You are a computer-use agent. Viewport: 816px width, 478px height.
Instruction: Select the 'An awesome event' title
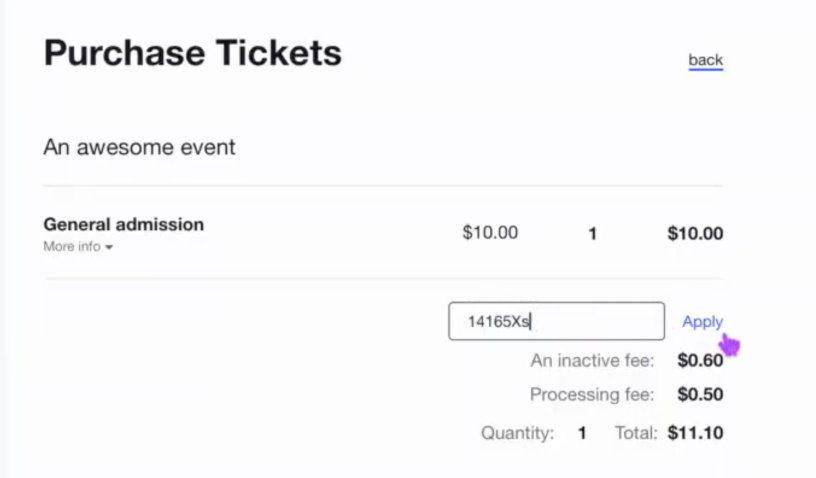(139, 147)
